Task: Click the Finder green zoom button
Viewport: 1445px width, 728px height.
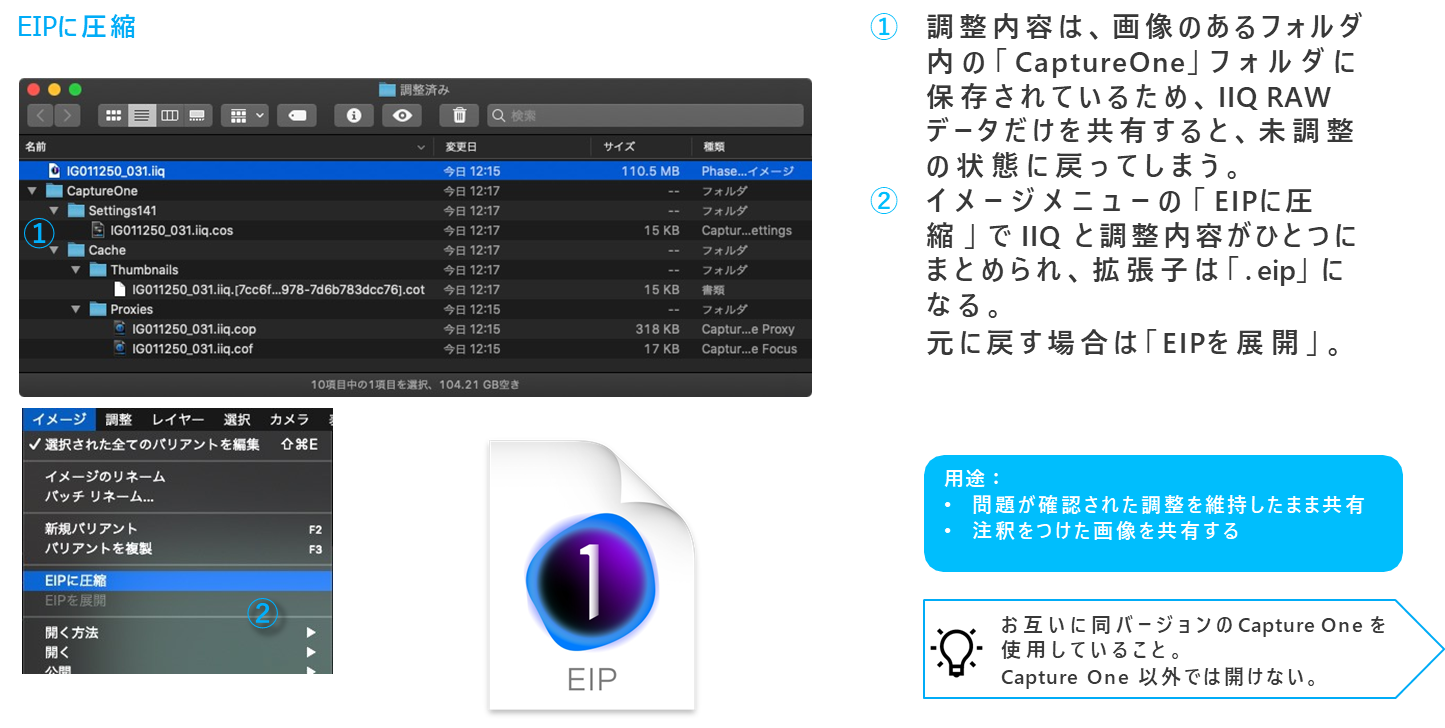Action: pyautogui.click(x=75, y=90)
